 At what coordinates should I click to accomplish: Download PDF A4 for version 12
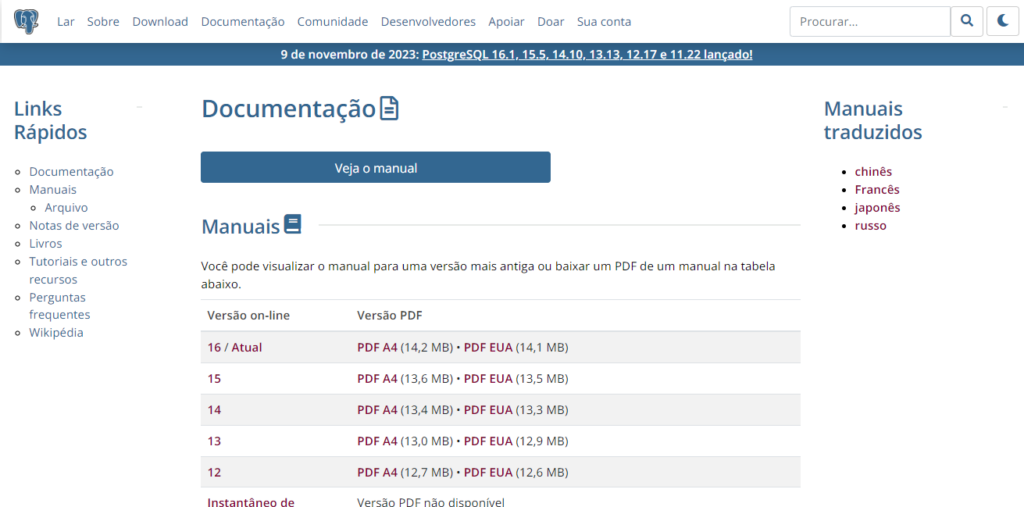point(377,472)
